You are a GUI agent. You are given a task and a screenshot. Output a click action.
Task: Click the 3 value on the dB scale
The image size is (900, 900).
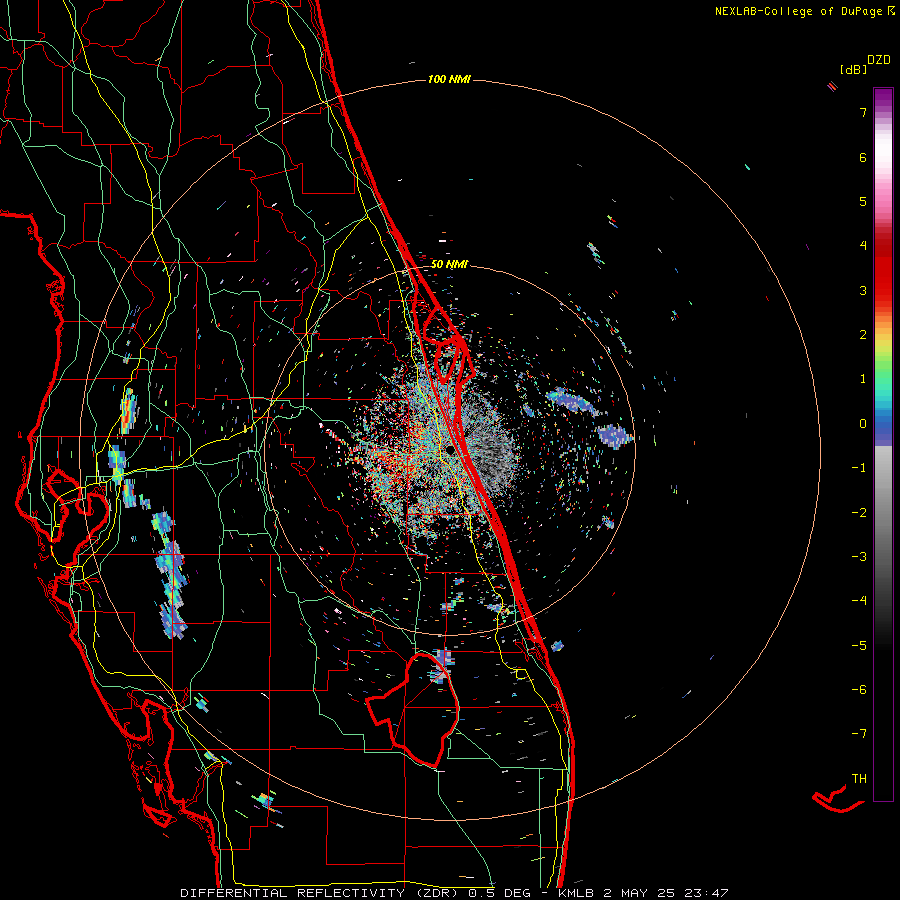point(863,290)
